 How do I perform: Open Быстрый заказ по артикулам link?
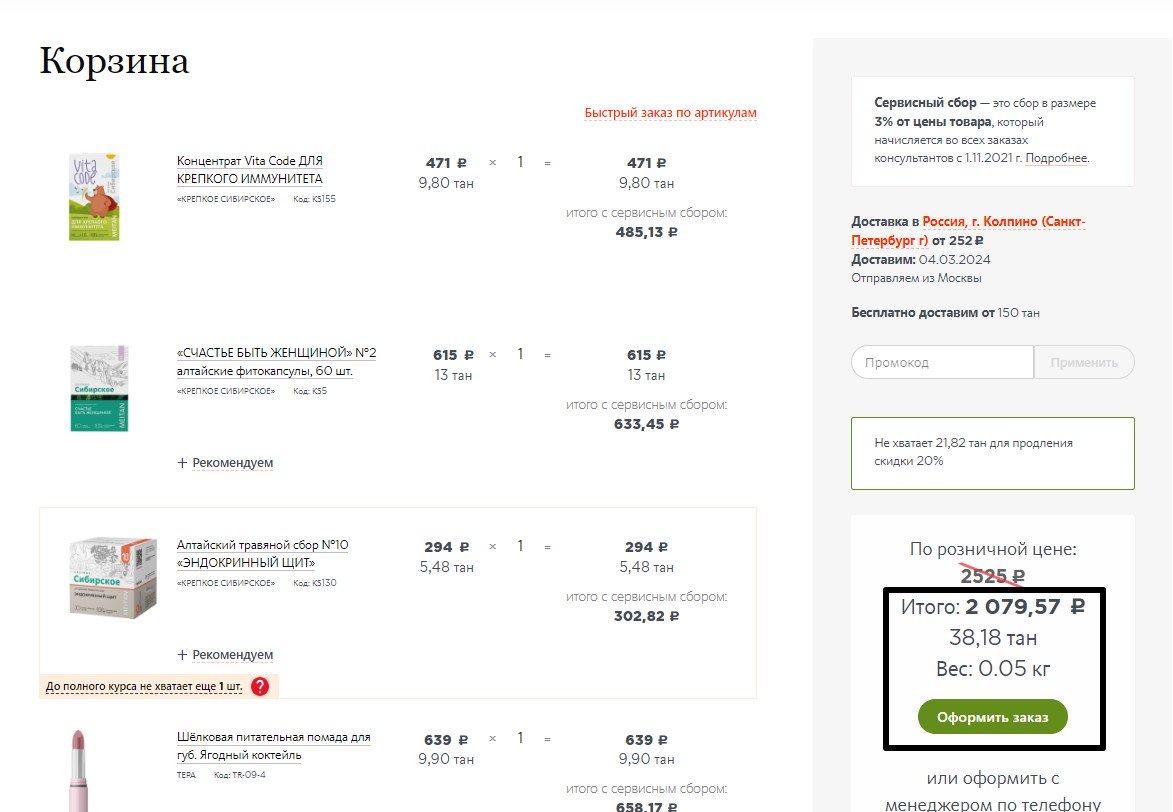point(670,113)
